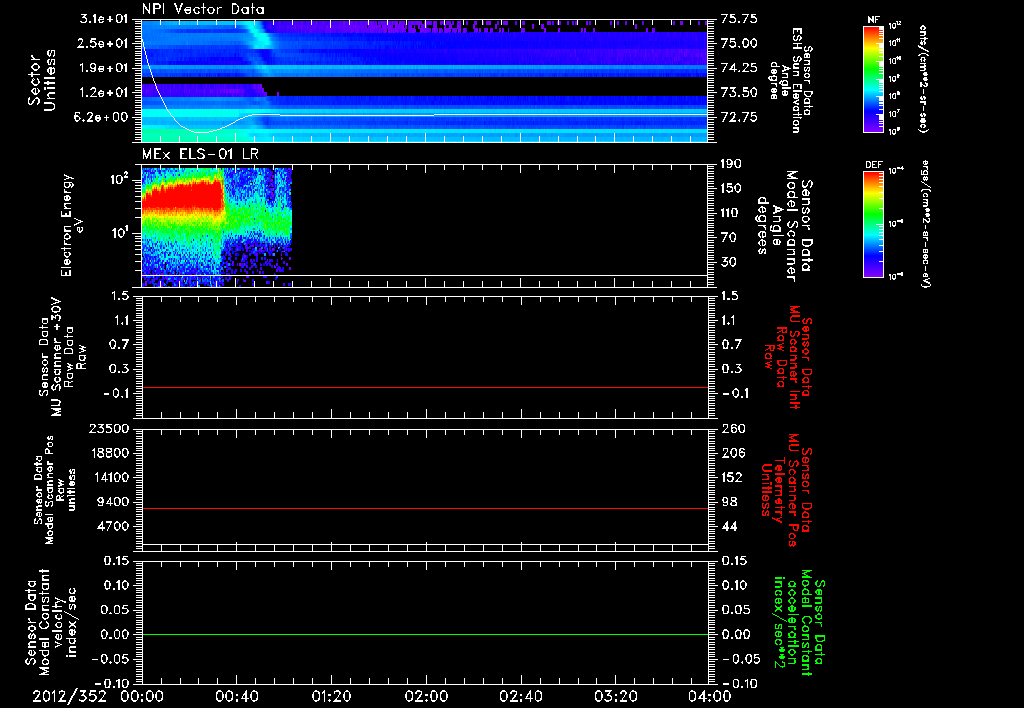Click the '02:00' time axis label
The height and width of the screenshot is (708, 1024).
click(x=426, y=696)
